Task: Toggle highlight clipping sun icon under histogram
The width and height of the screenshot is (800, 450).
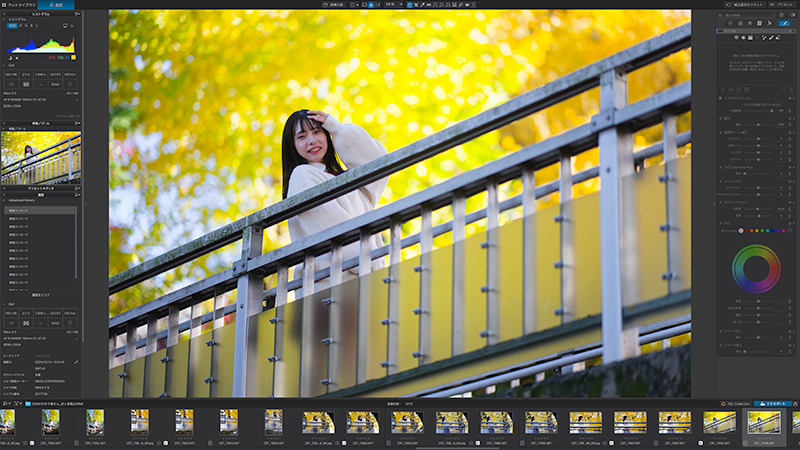Action: click(x=17, y=58)
